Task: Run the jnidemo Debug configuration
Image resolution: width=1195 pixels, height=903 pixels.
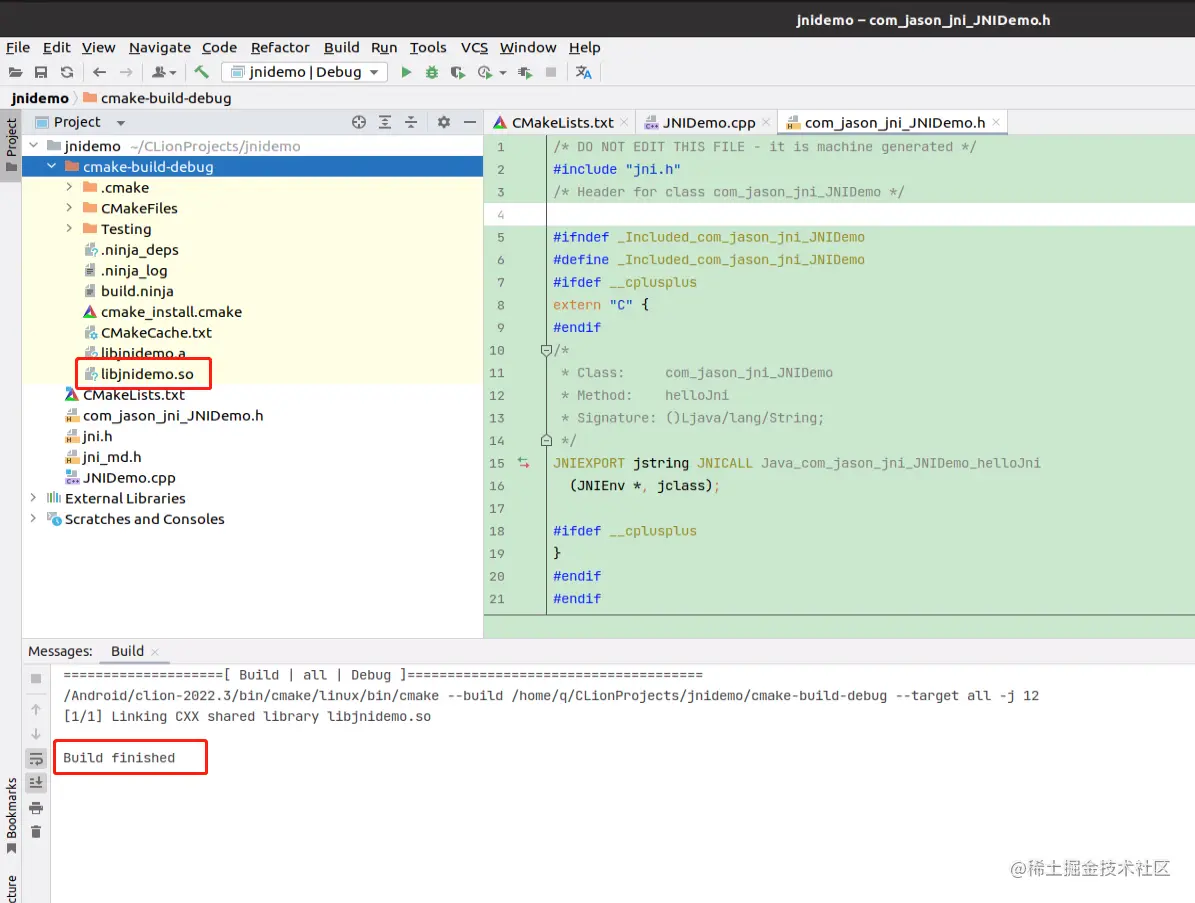Action: coord(407,72)
